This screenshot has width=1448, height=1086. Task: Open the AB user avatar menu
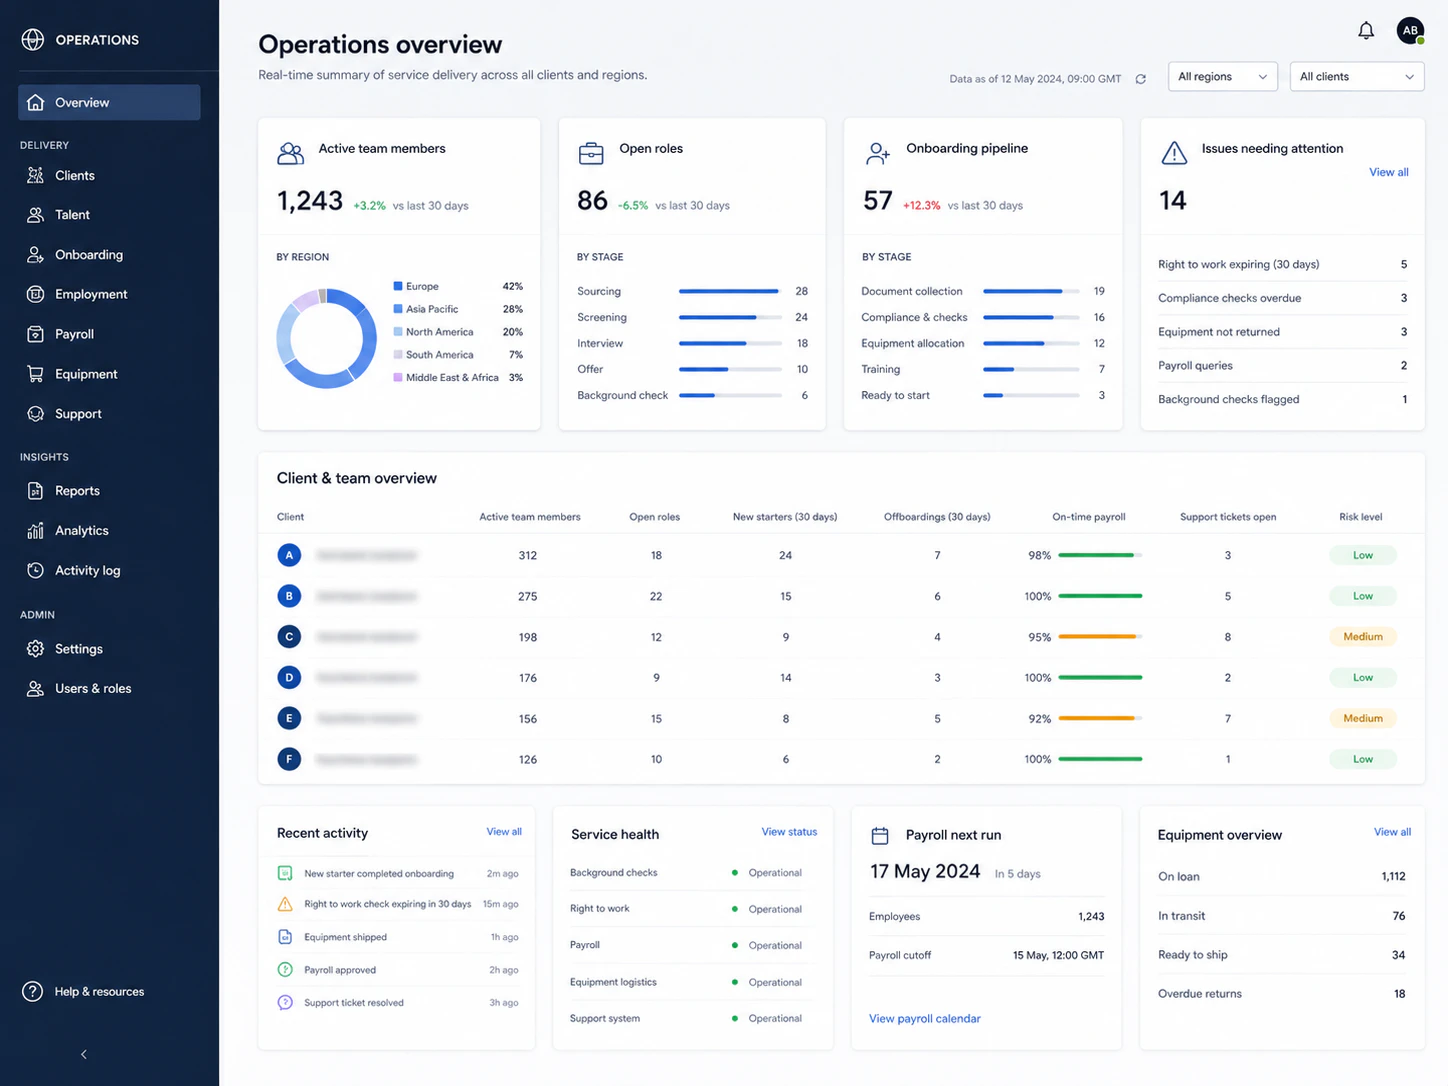coord(1410,31)
